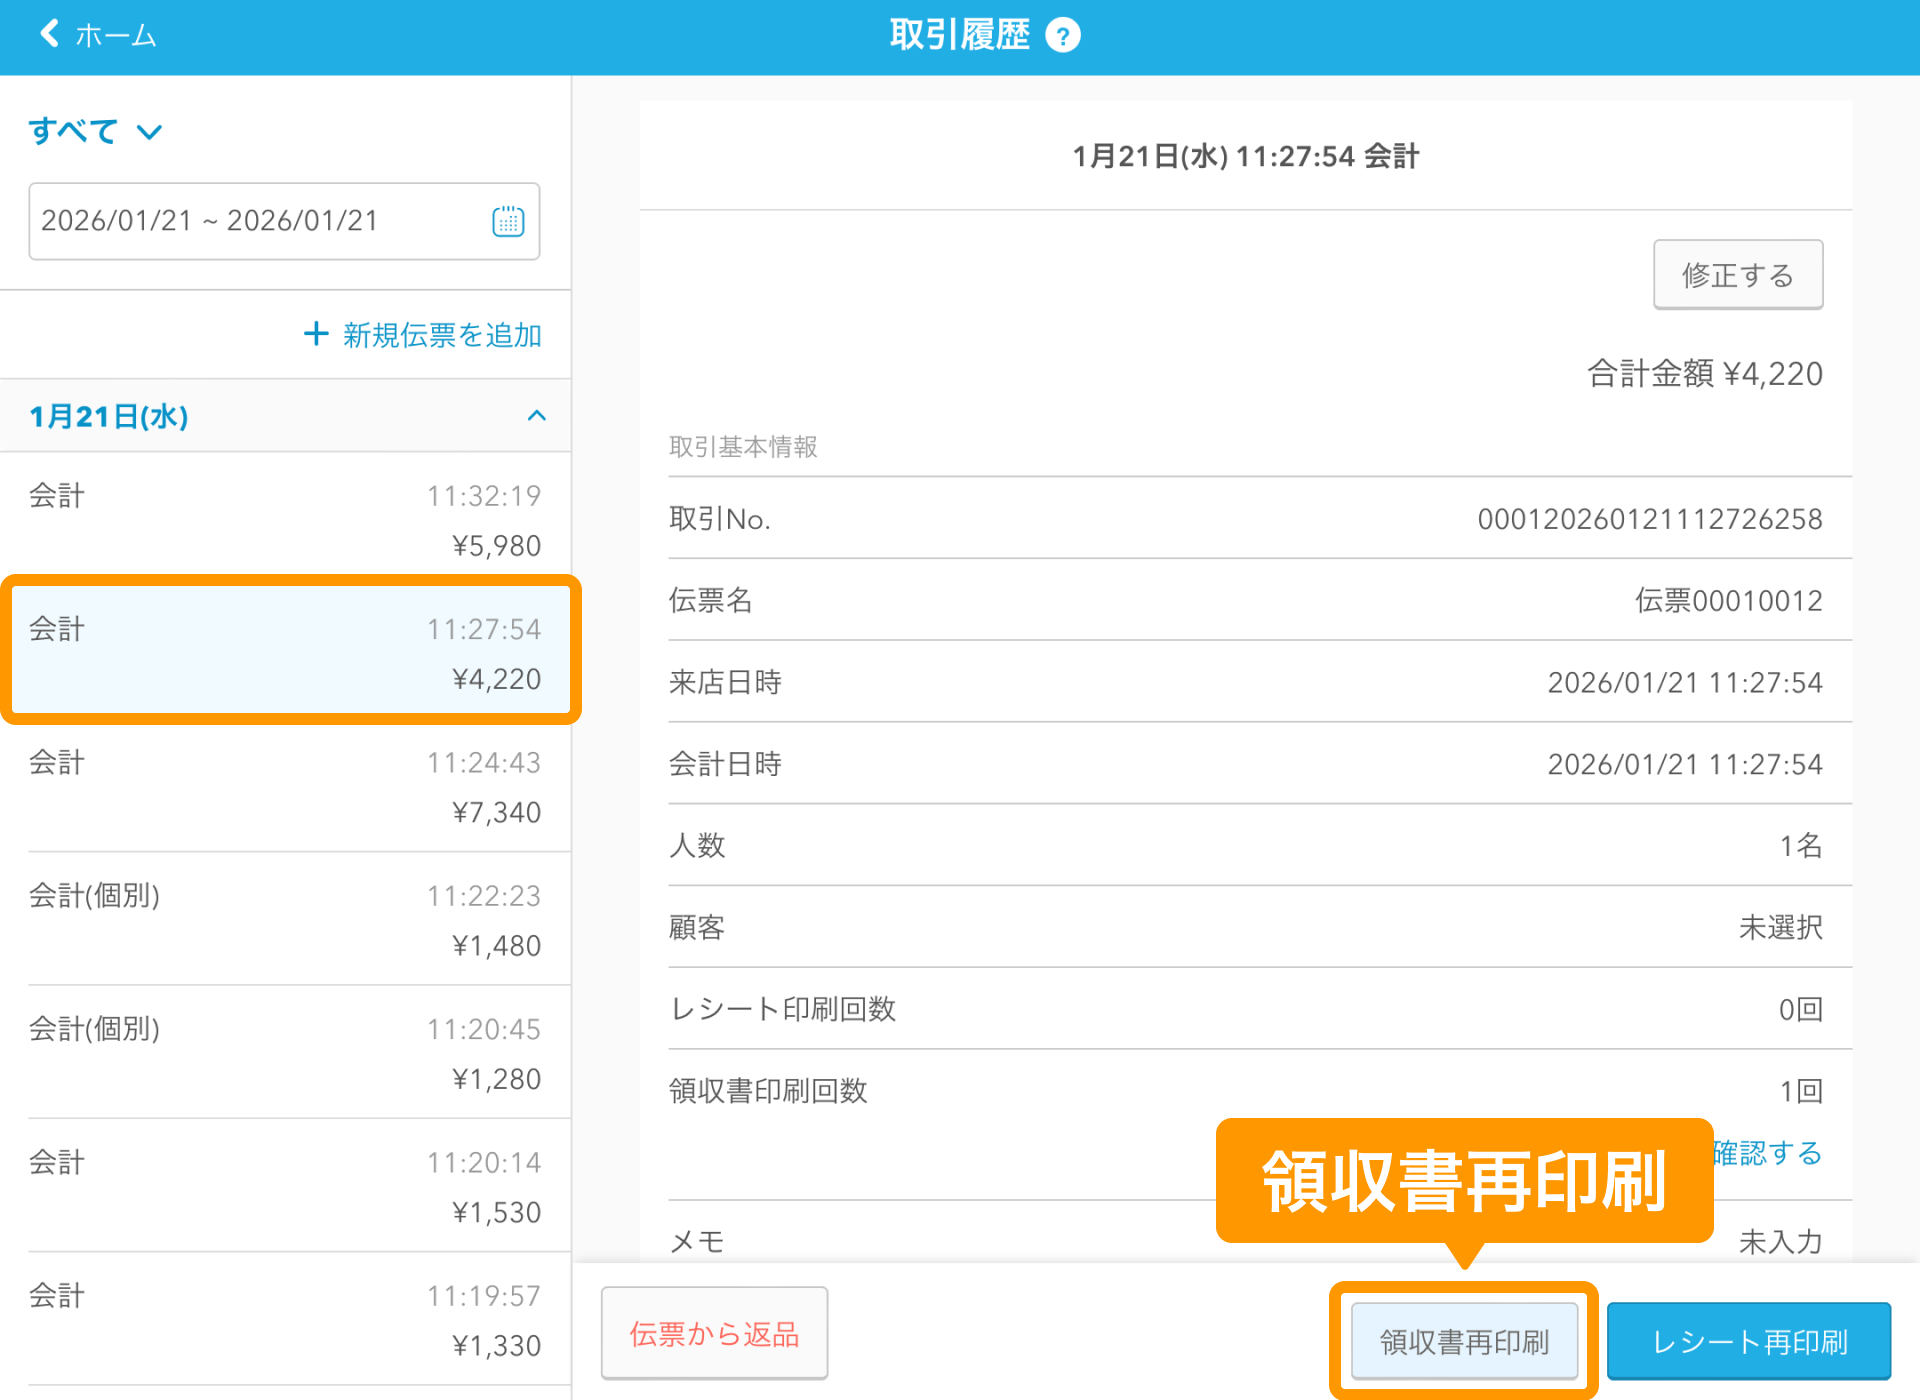
Task: Click 新規伝票を追加 link
Action: [441, 335]
